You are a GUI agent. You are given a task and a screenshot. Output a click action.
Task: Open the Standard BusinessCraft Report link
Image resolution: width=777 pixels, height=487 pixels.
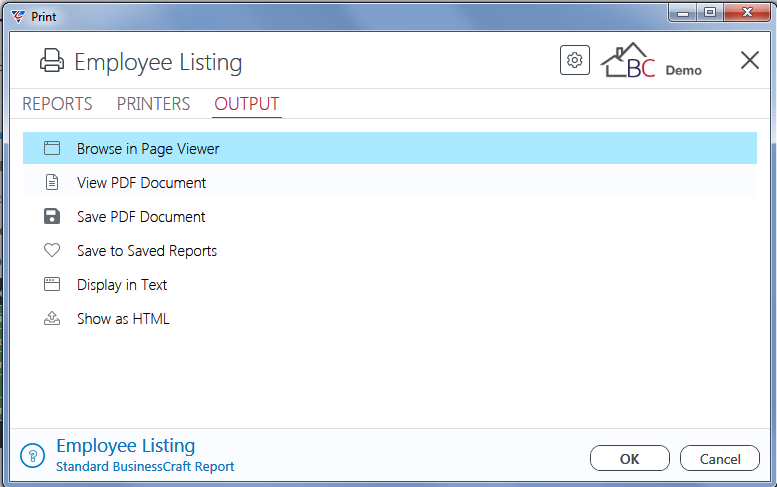(x=145, y=467)
